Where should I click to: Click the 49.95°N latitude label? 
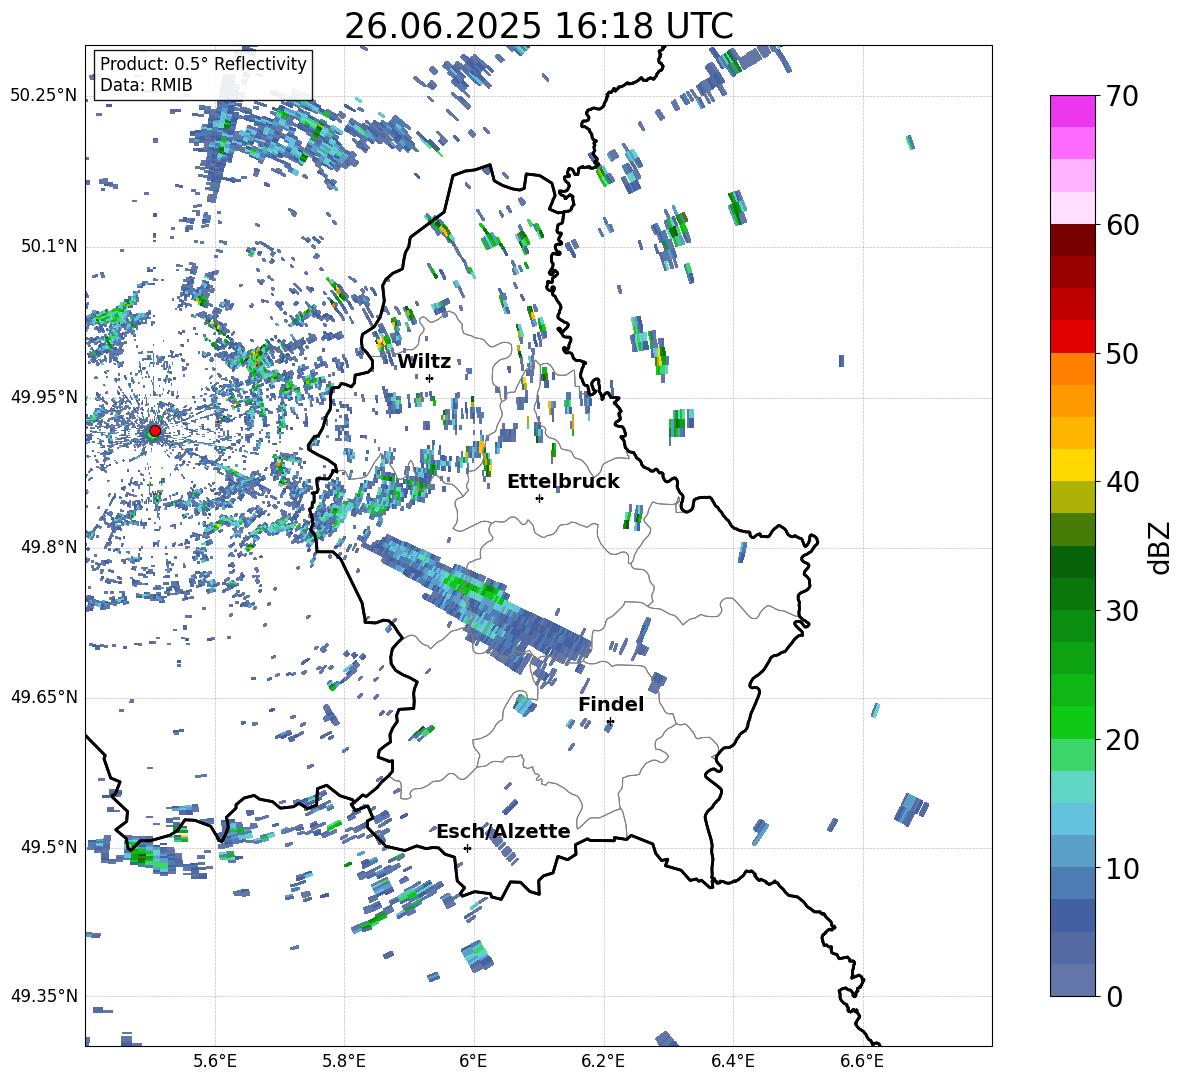pyautogui.click(x=44, y=396)
